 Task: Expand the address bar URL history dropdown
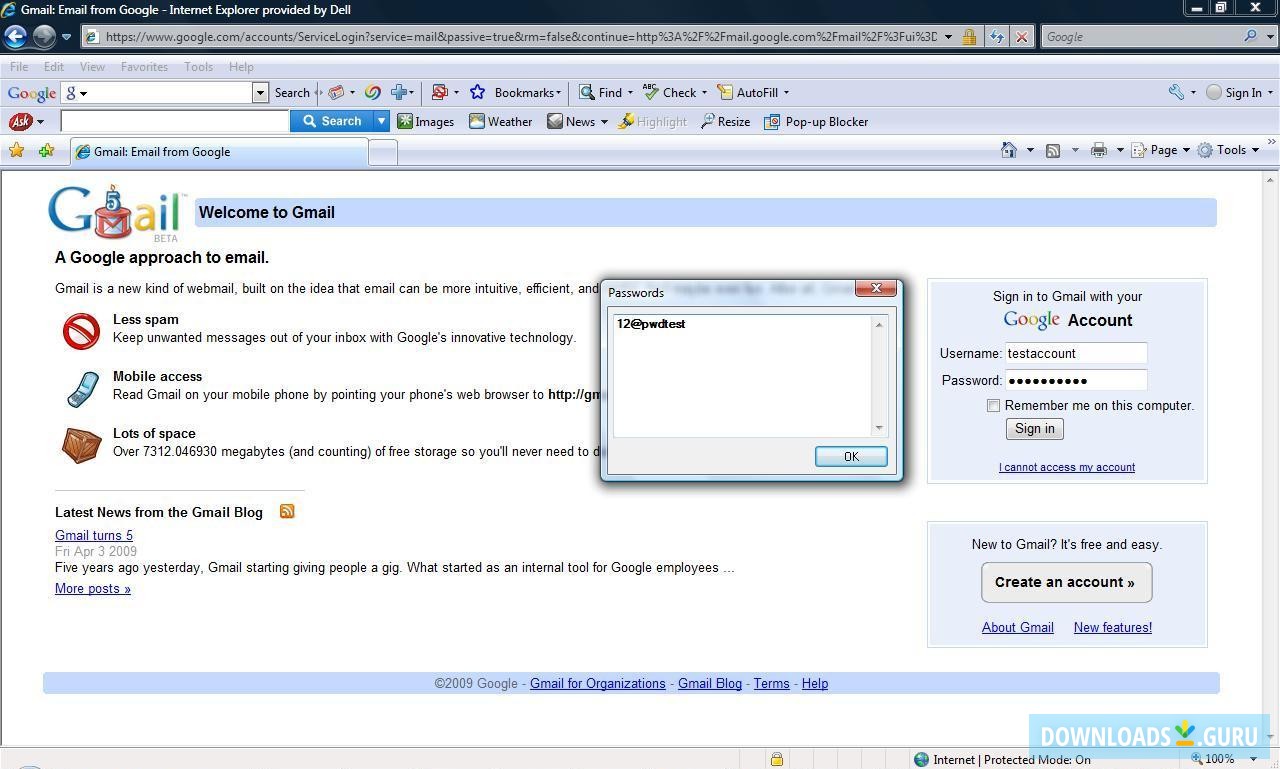click(x=948, y=37)
